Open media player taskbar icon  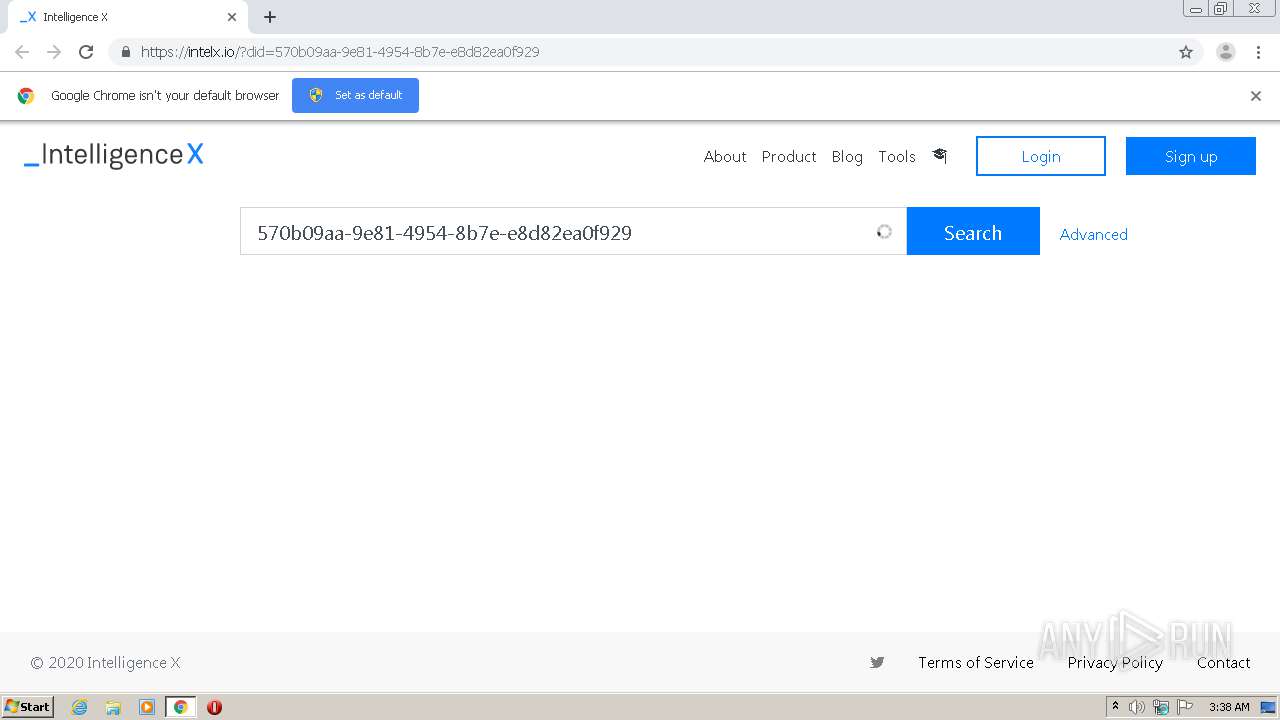pos(147,707)
